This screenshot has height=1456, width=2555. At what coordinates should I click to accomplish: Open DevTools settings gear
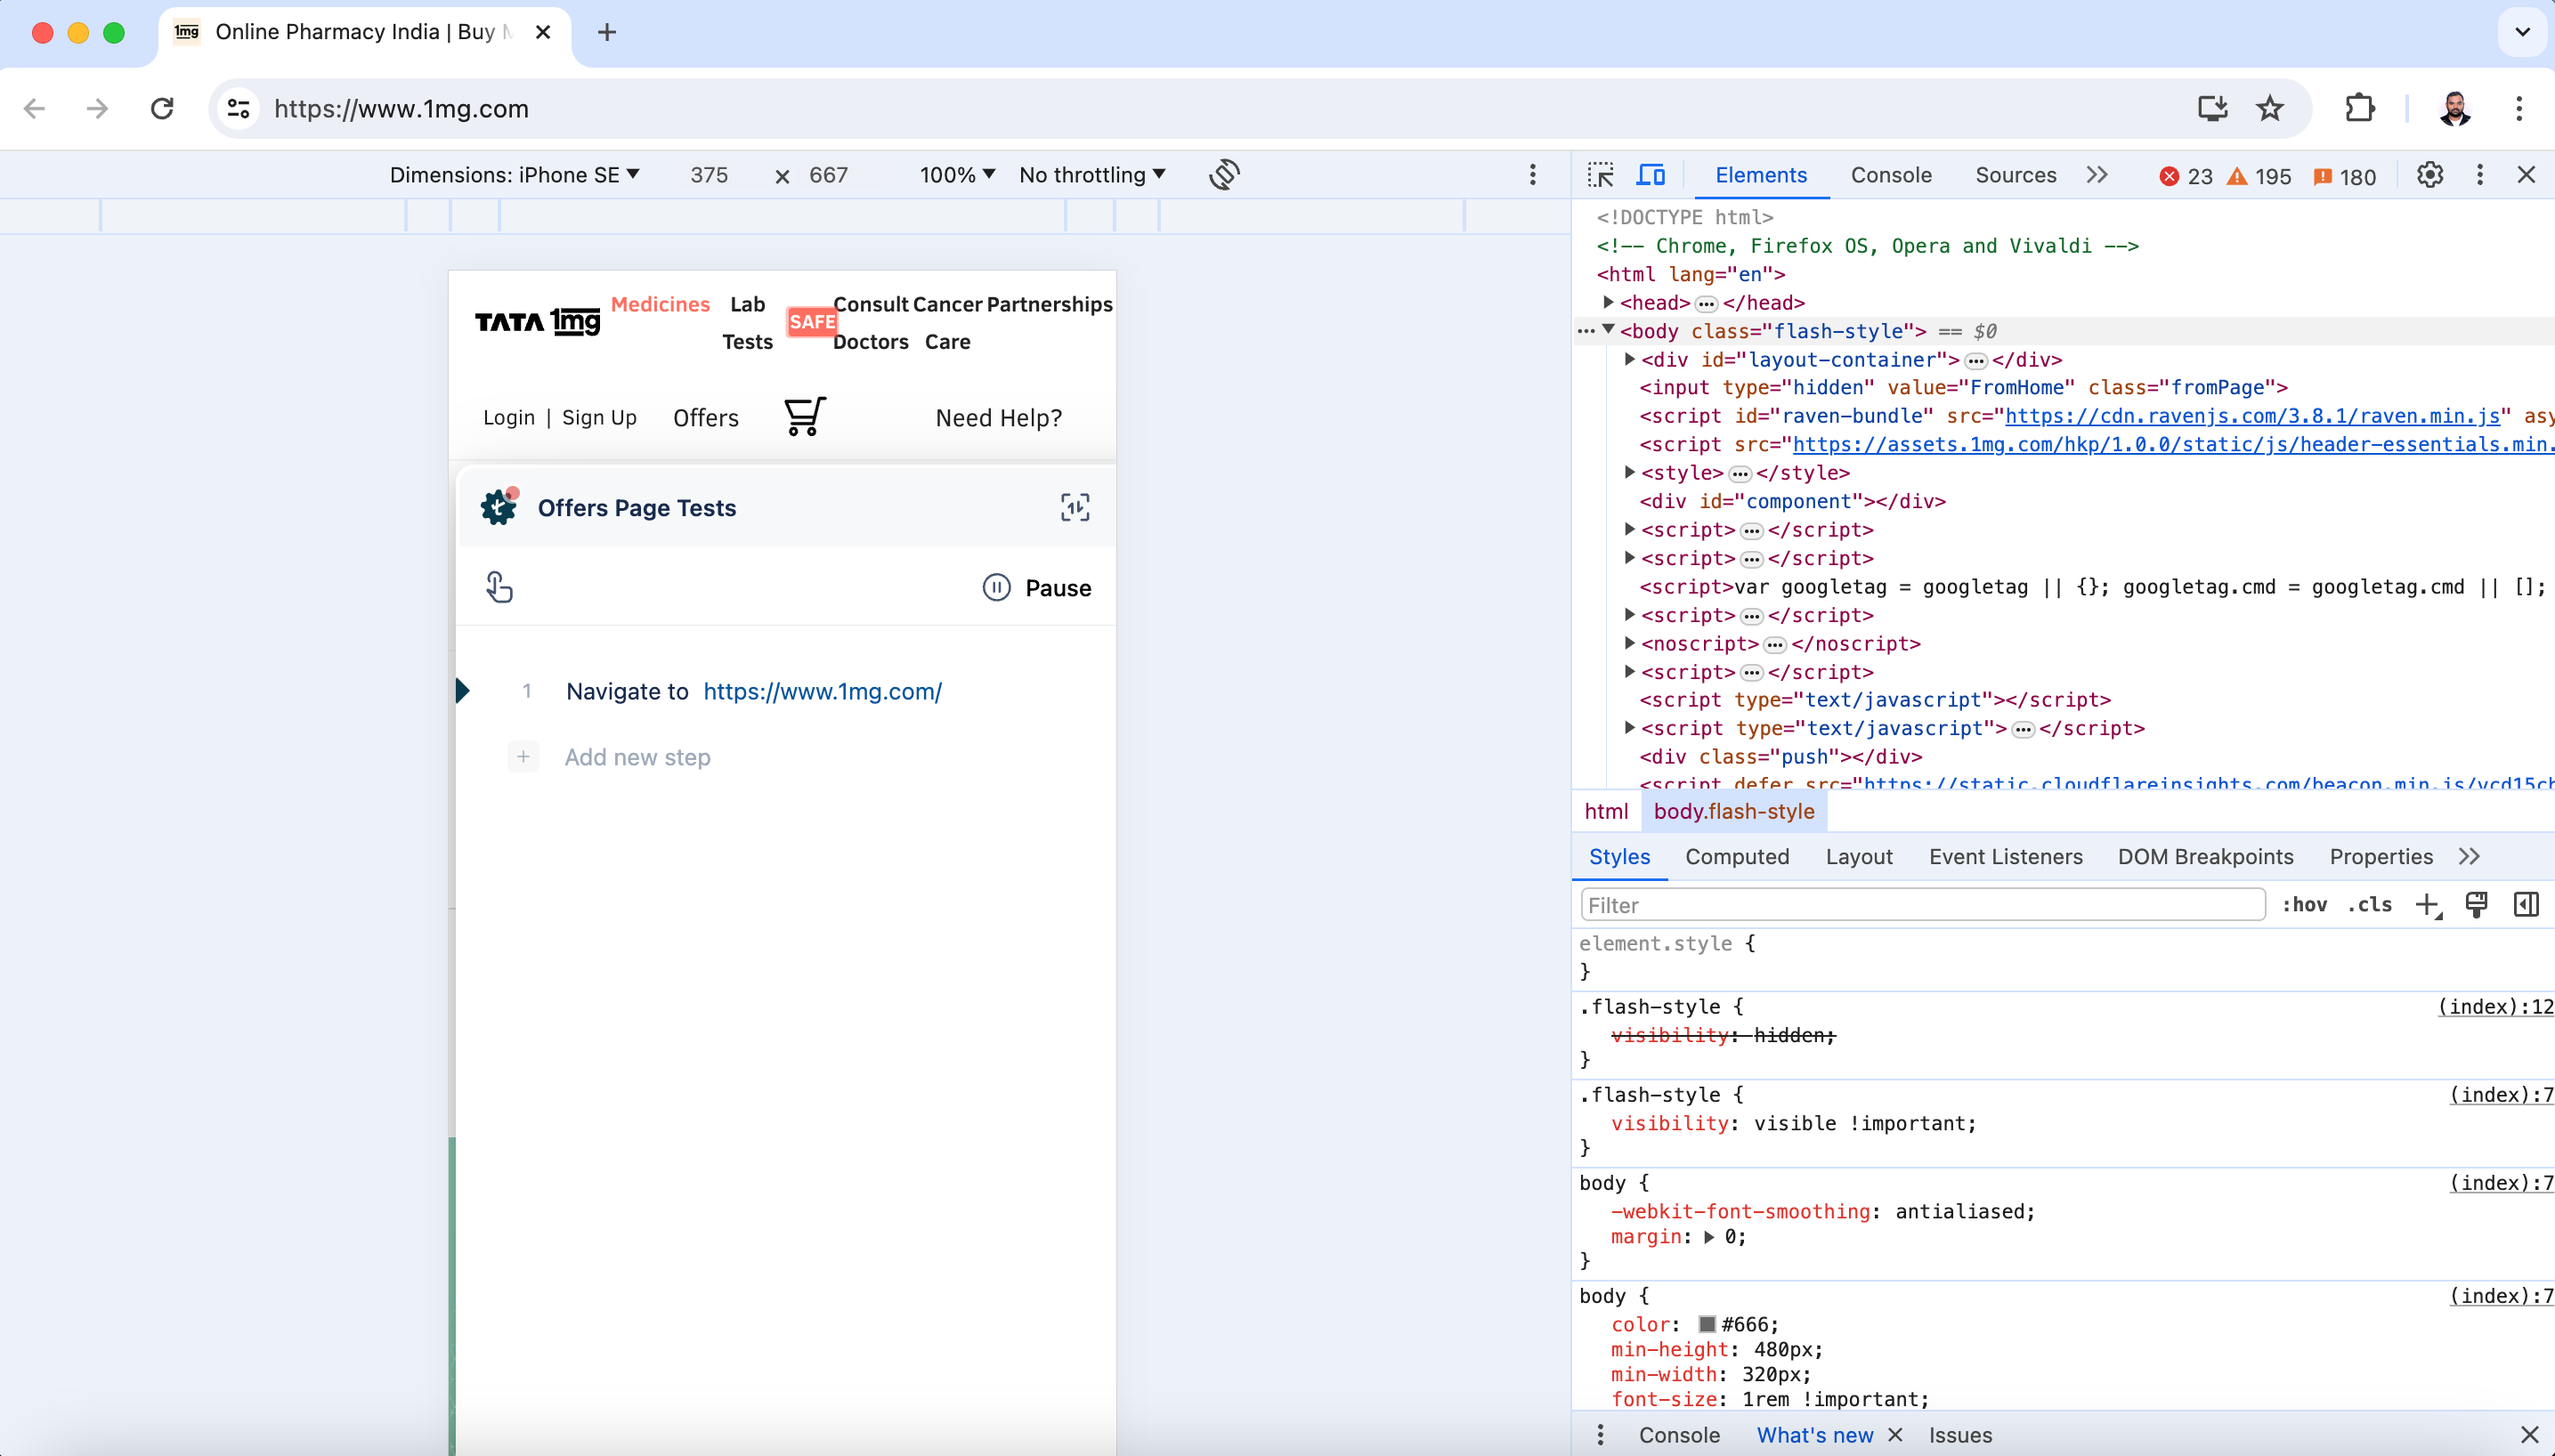click(x=2430, y=175)
